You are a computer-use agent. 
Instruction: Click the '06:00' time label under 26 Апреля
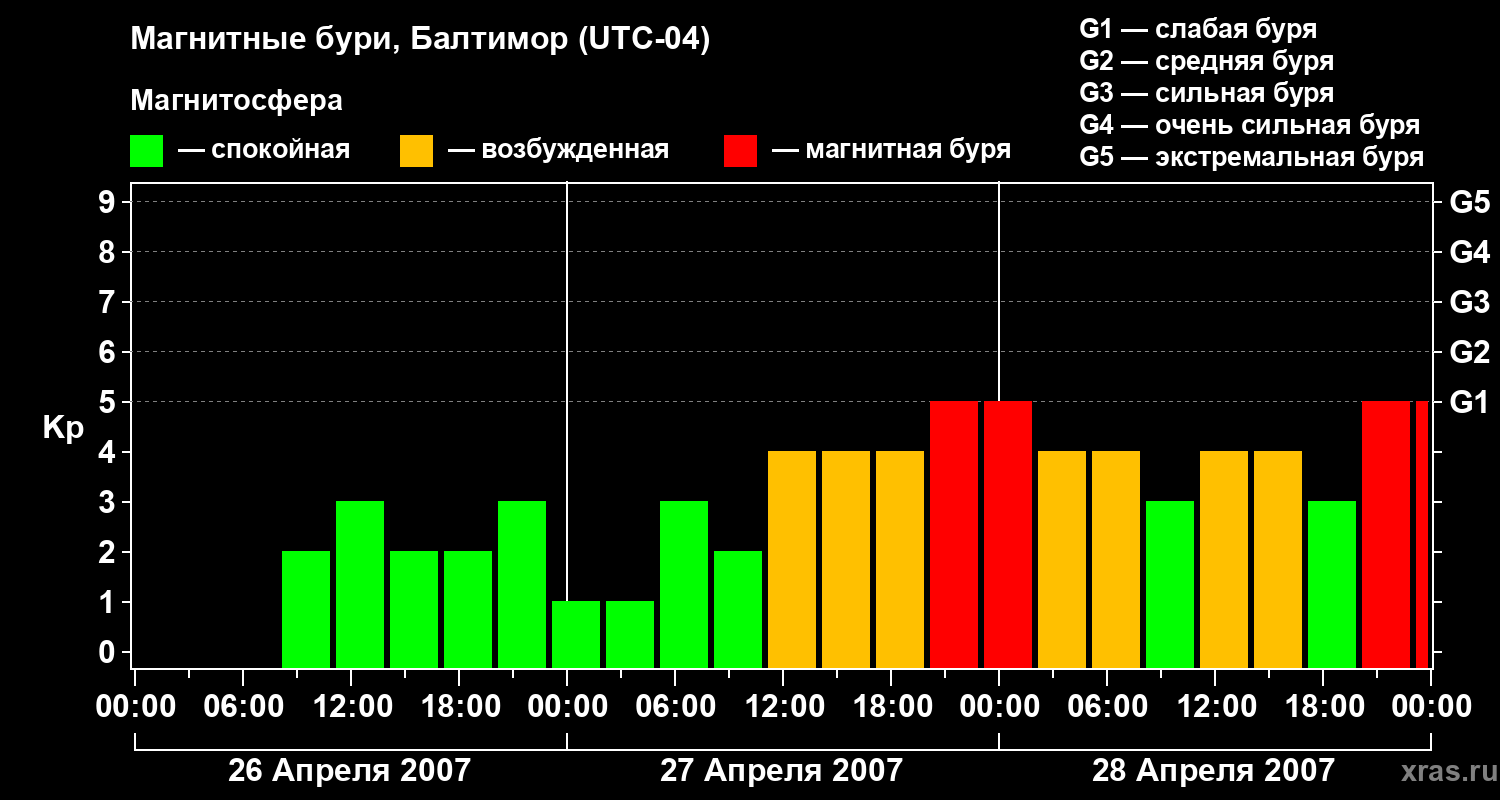point(242,707)
